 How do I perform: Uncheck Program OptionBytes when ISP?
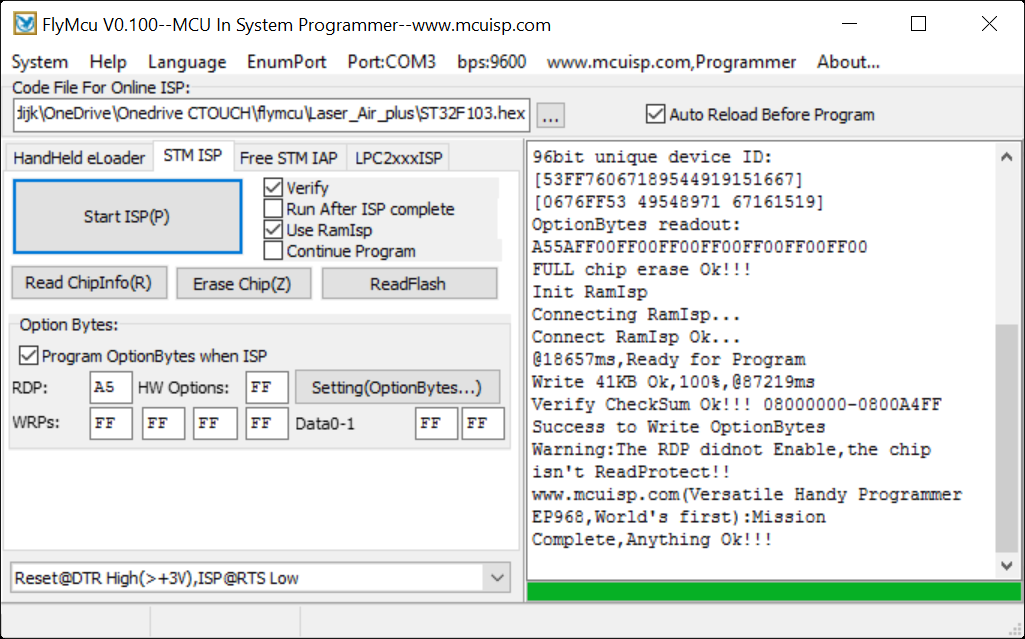(29, 356)
